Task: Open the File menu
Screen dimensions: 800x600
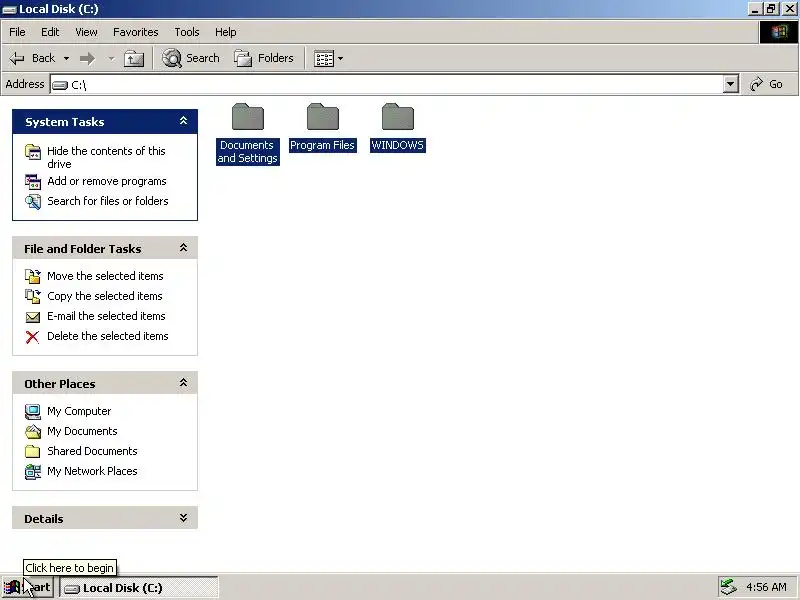Action: pyautogui.click(x=17, y=32)
